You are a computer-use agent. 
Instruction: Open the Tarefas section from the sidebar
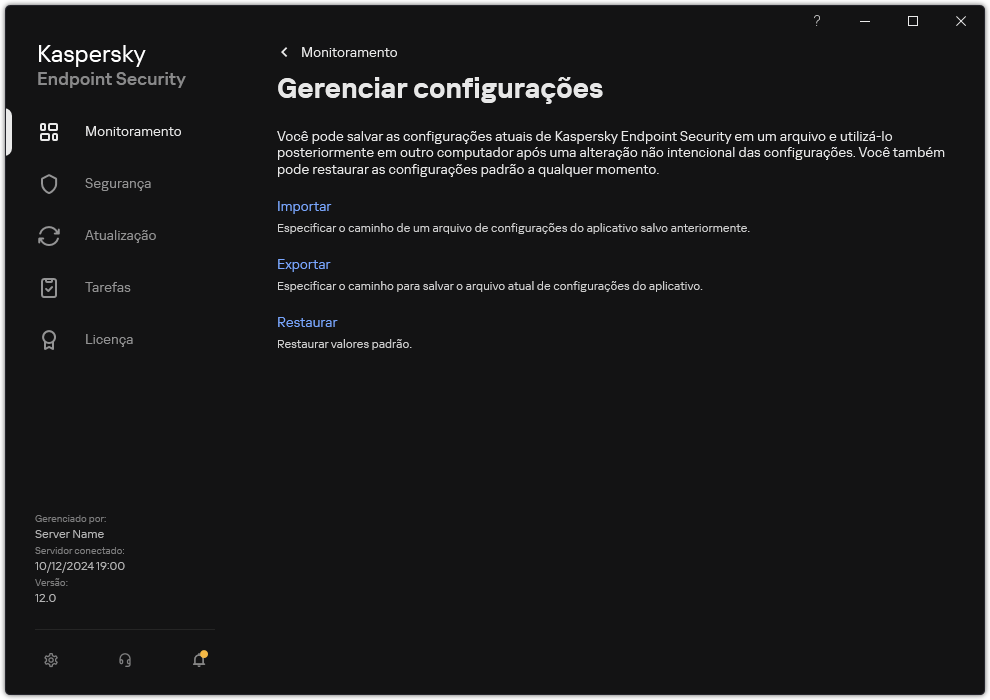(x=107, y=287)
